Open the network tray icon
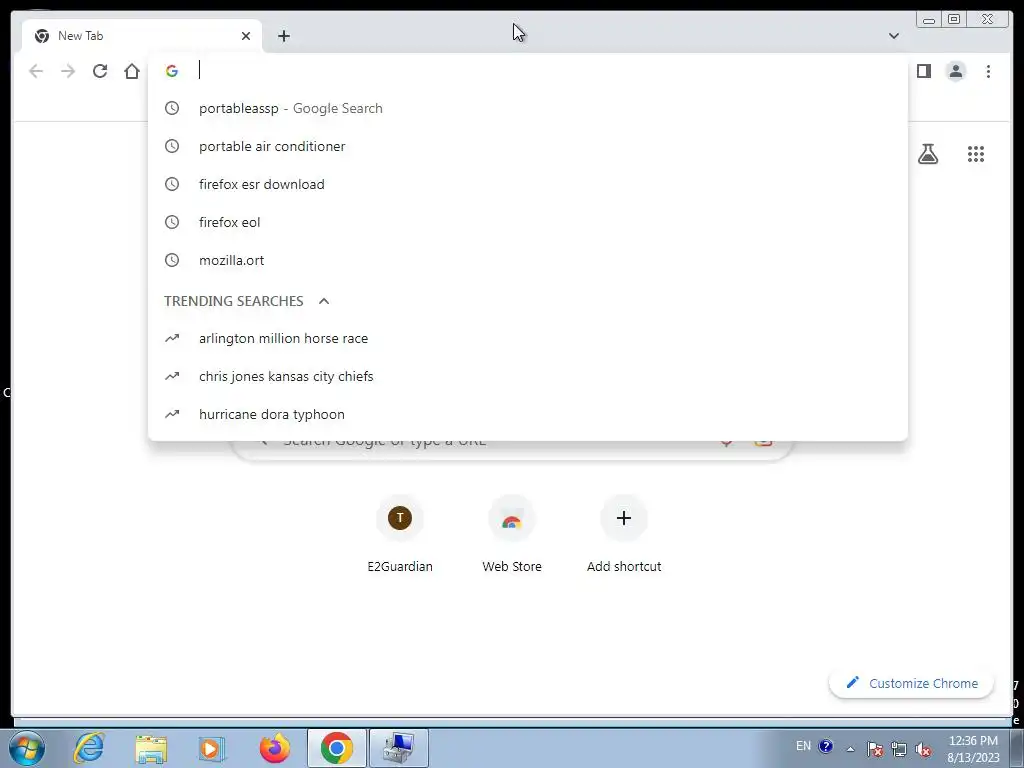This screenshot has width=1024, height=768. [x=899, y=749]
